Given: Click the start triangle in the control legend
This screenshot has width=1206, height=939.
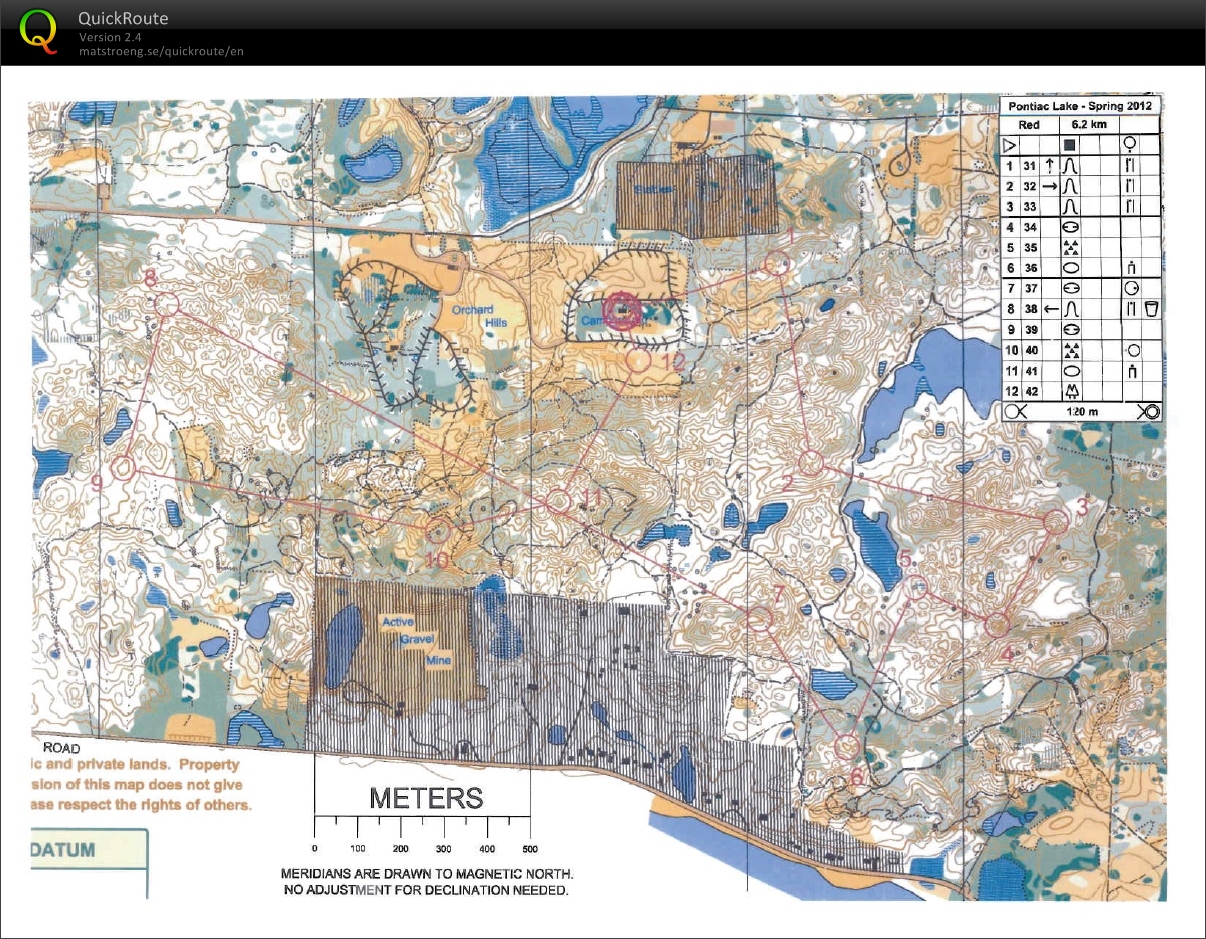Looking at the screenshot, I should [x=1009, y=145].
